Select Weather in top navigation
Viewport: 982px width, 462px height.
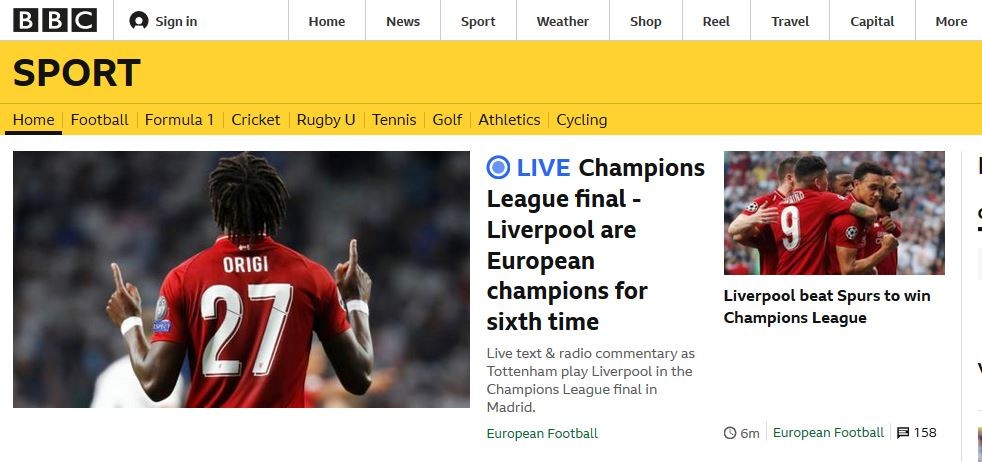tap(562, 21)
